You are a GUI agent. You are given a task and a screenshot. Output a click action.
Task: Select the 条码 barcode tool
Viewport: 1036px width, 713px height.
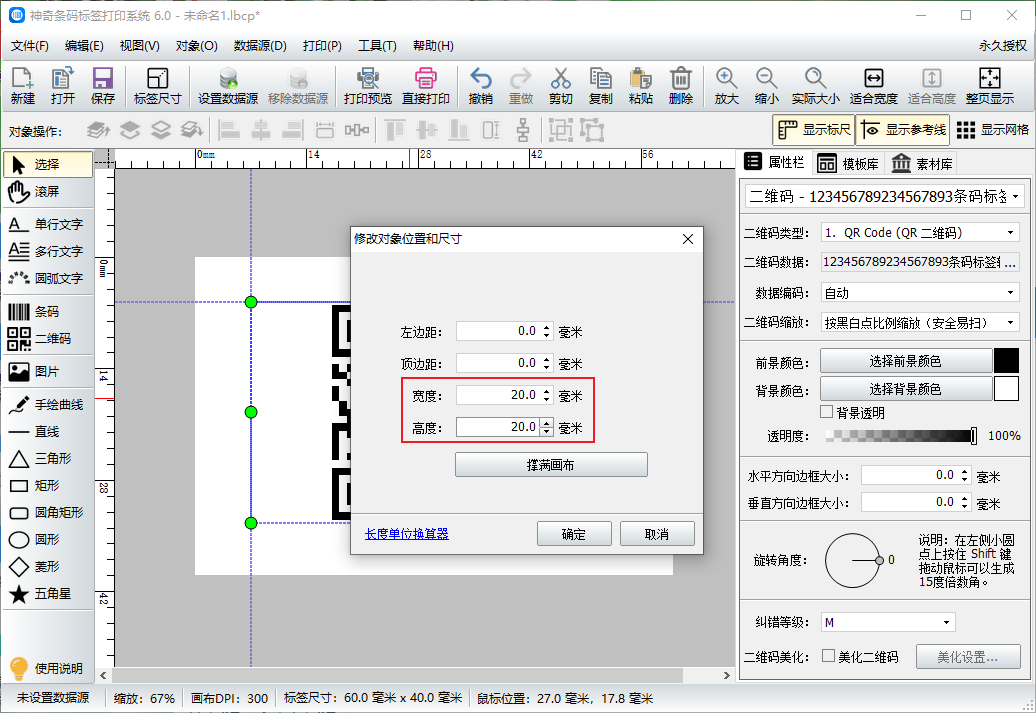click(48, 311)
